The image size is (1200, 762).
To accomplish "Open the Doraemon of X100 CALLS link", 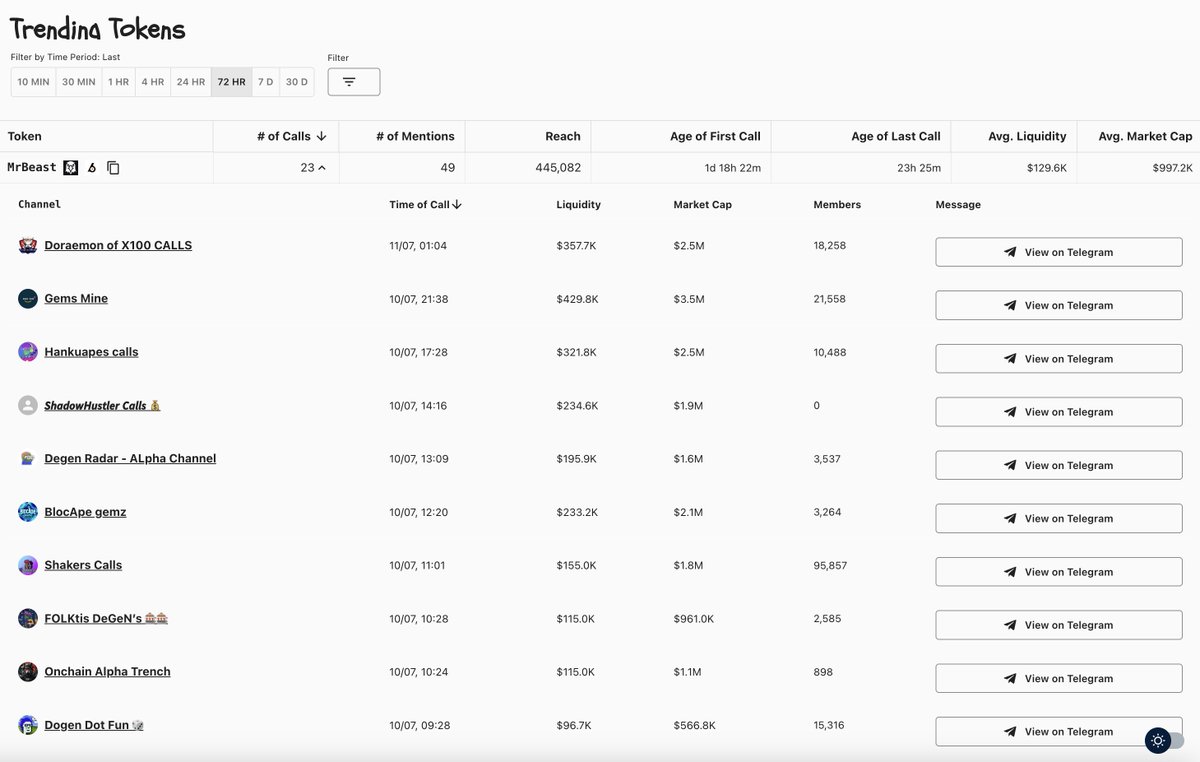I will point(118,245).
